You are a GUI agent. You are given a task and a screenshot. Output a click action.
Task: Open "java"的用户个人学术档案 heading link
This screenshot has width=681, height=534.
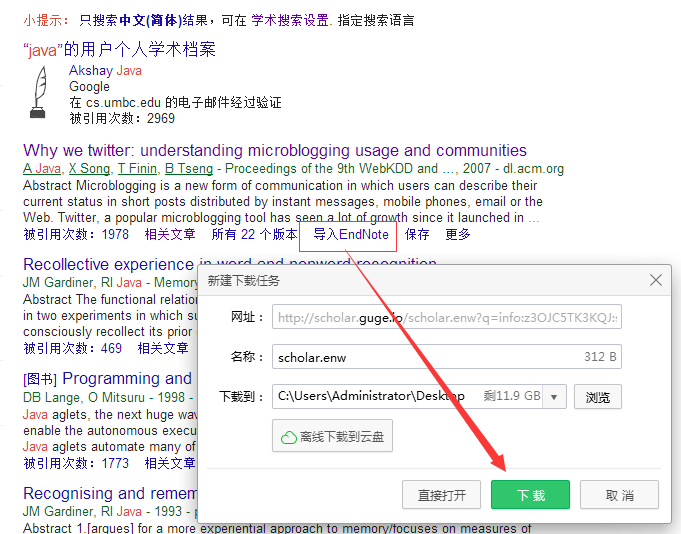pyautogui.click(x=119, y=49)
